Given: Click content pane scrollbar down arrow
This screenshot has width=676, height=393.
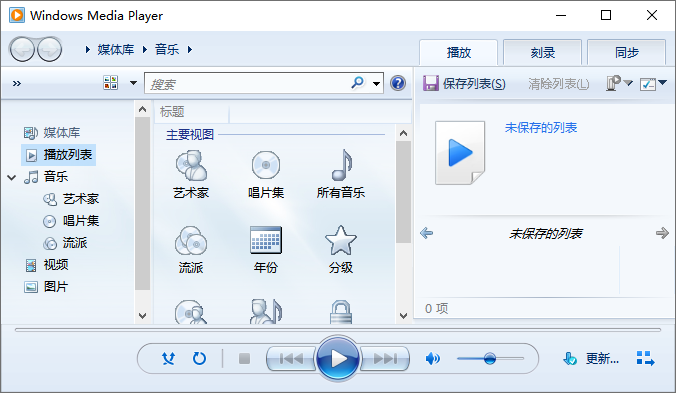Looking at the screenshot, I should [404, 315].
